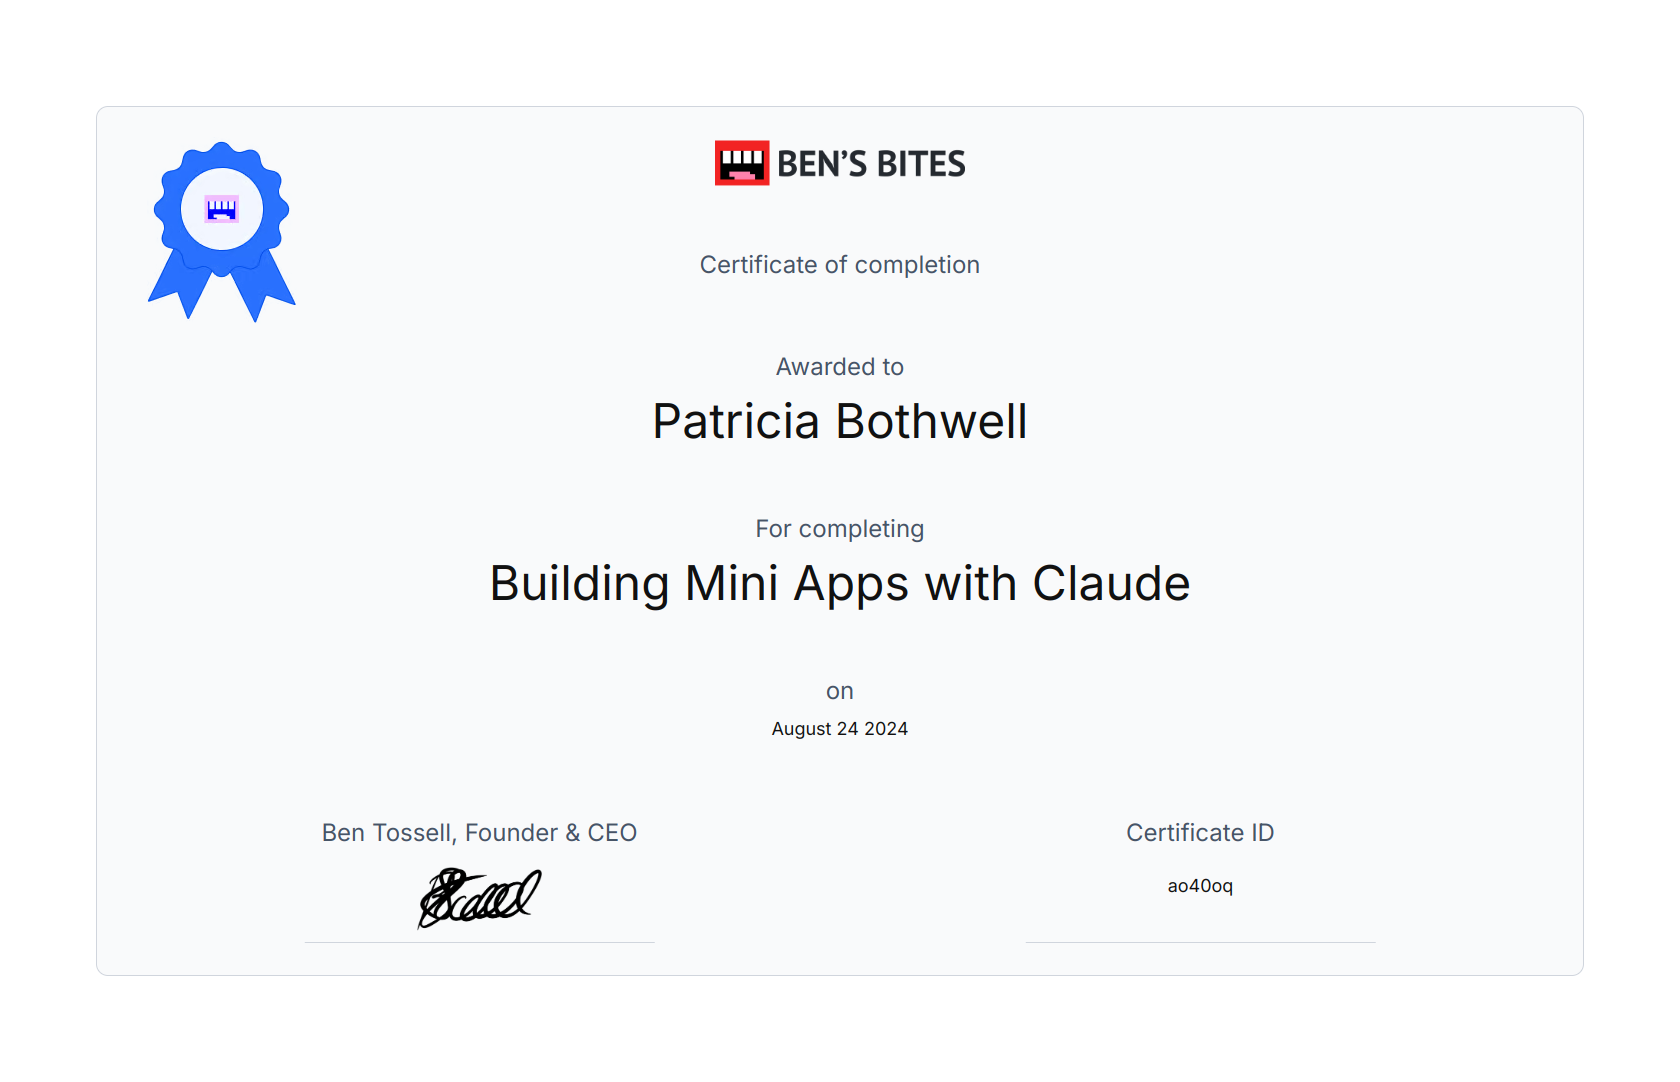Click the "For completing" label
Viewport: 1680px width, 1082px height.
pos(840,529)
